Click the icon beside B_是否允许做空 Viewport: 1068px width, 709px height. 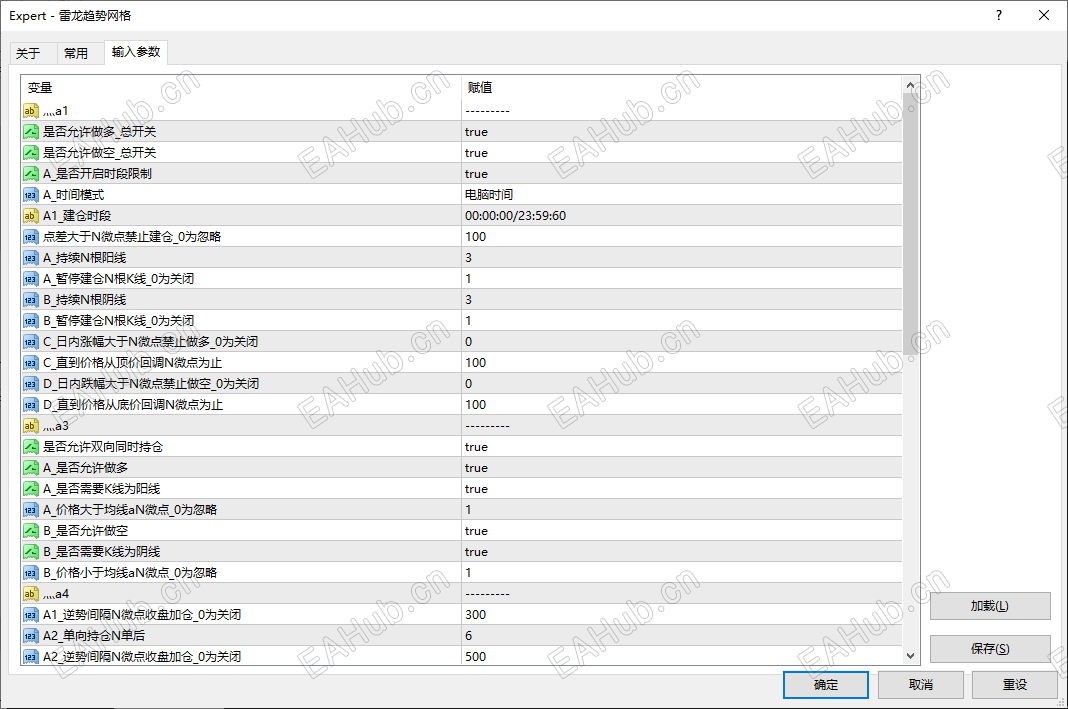pyautogui.click(x=31, y=531)
